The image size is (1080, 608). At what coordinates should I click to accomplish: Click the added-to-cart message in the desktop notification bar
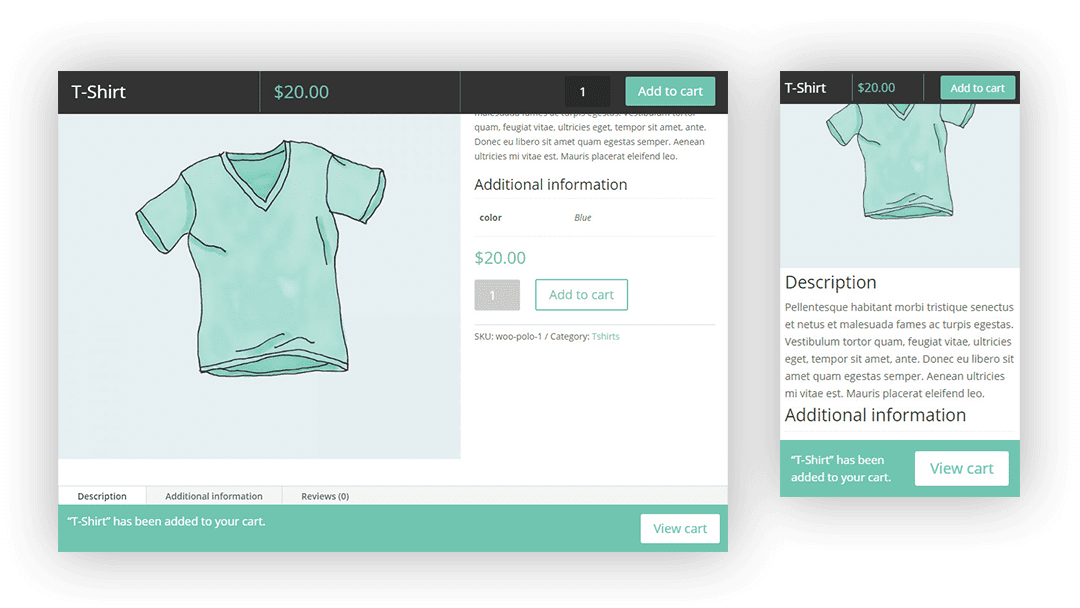(x=167, y=521)
